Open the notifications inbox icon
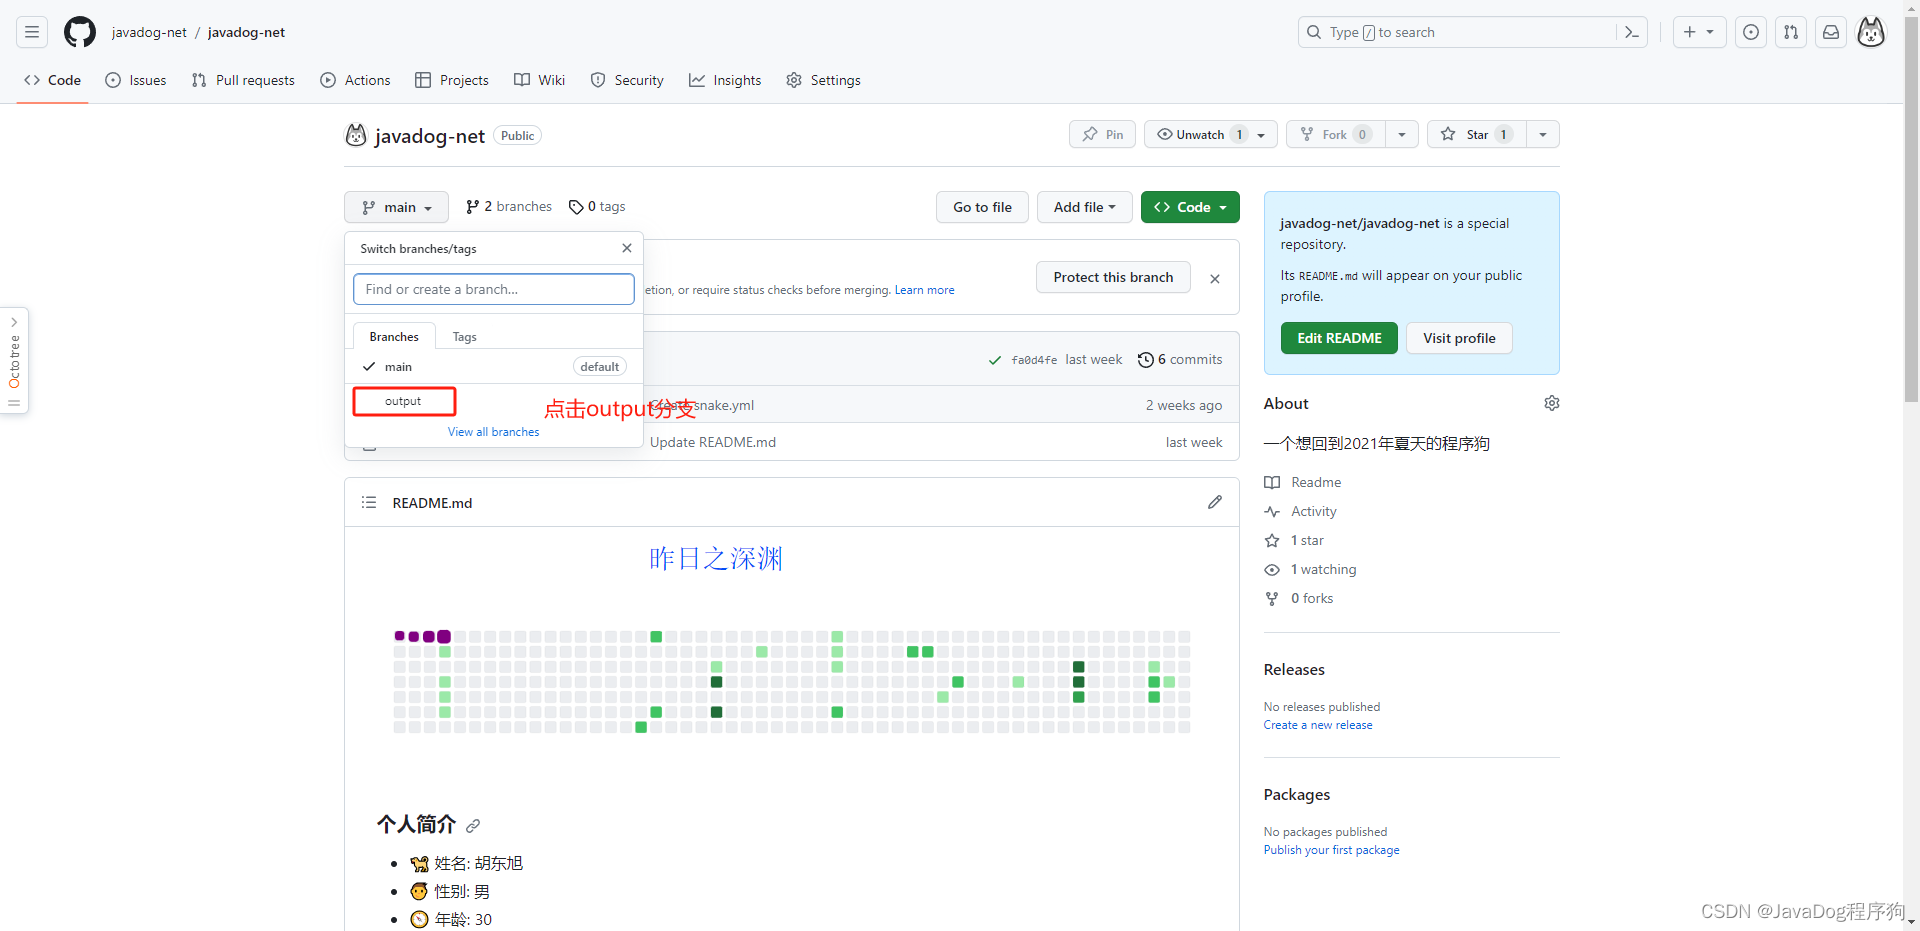Screen dimensions: 1920x931 (1831, 32)
